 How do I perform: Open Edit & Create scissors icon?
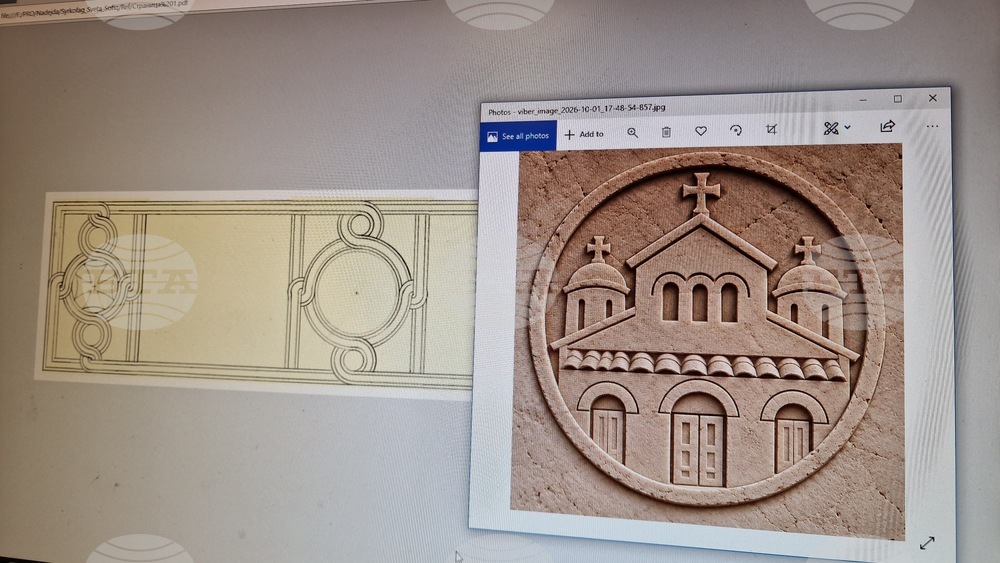coord(830,128)
